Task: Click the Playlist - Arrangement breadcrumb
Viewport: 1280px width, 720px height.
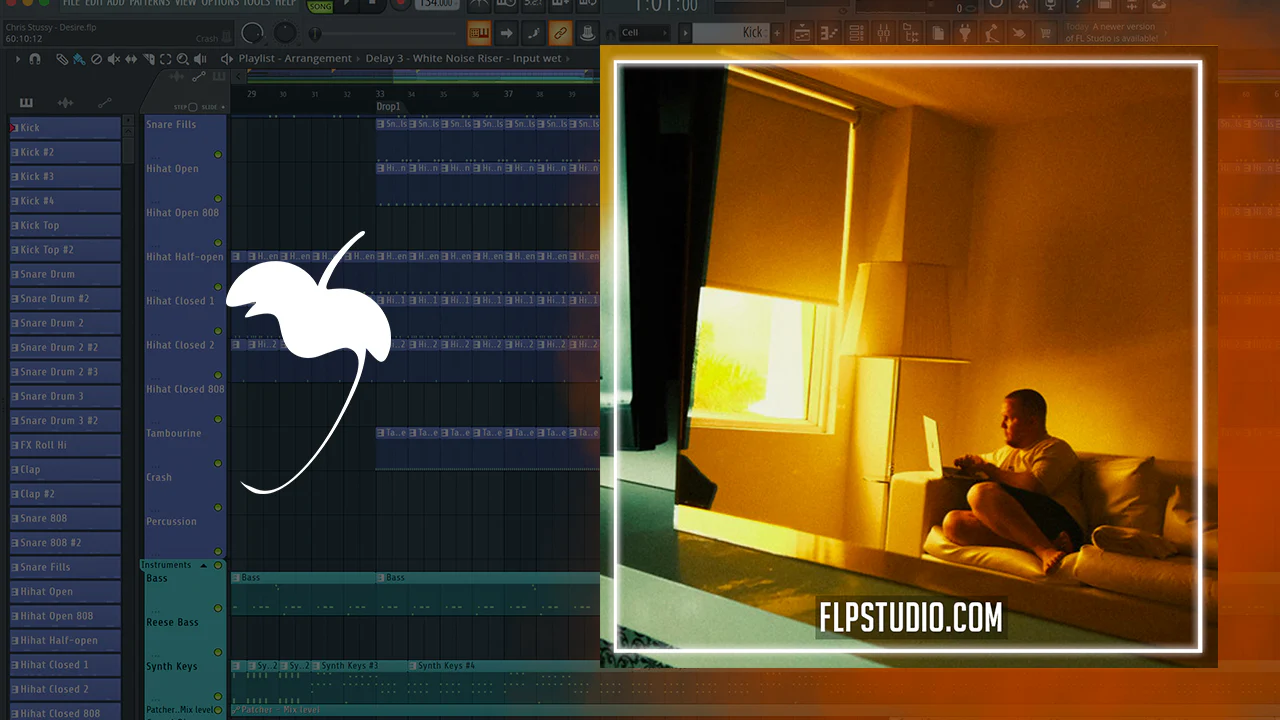Action: [295, 59]
